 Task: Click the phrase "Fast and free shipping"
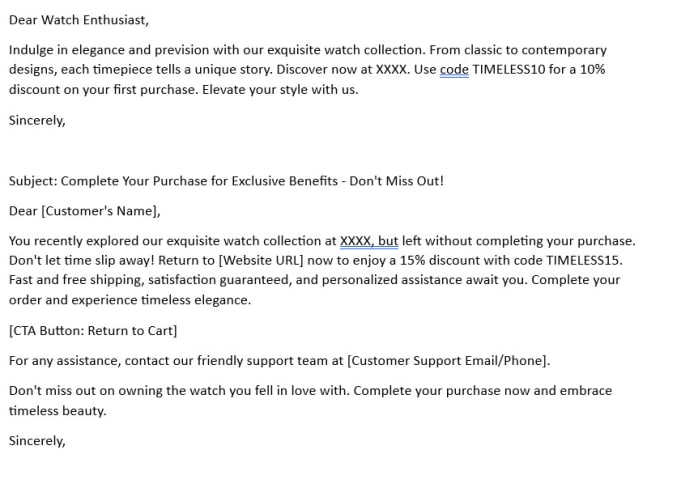[75, 280]
